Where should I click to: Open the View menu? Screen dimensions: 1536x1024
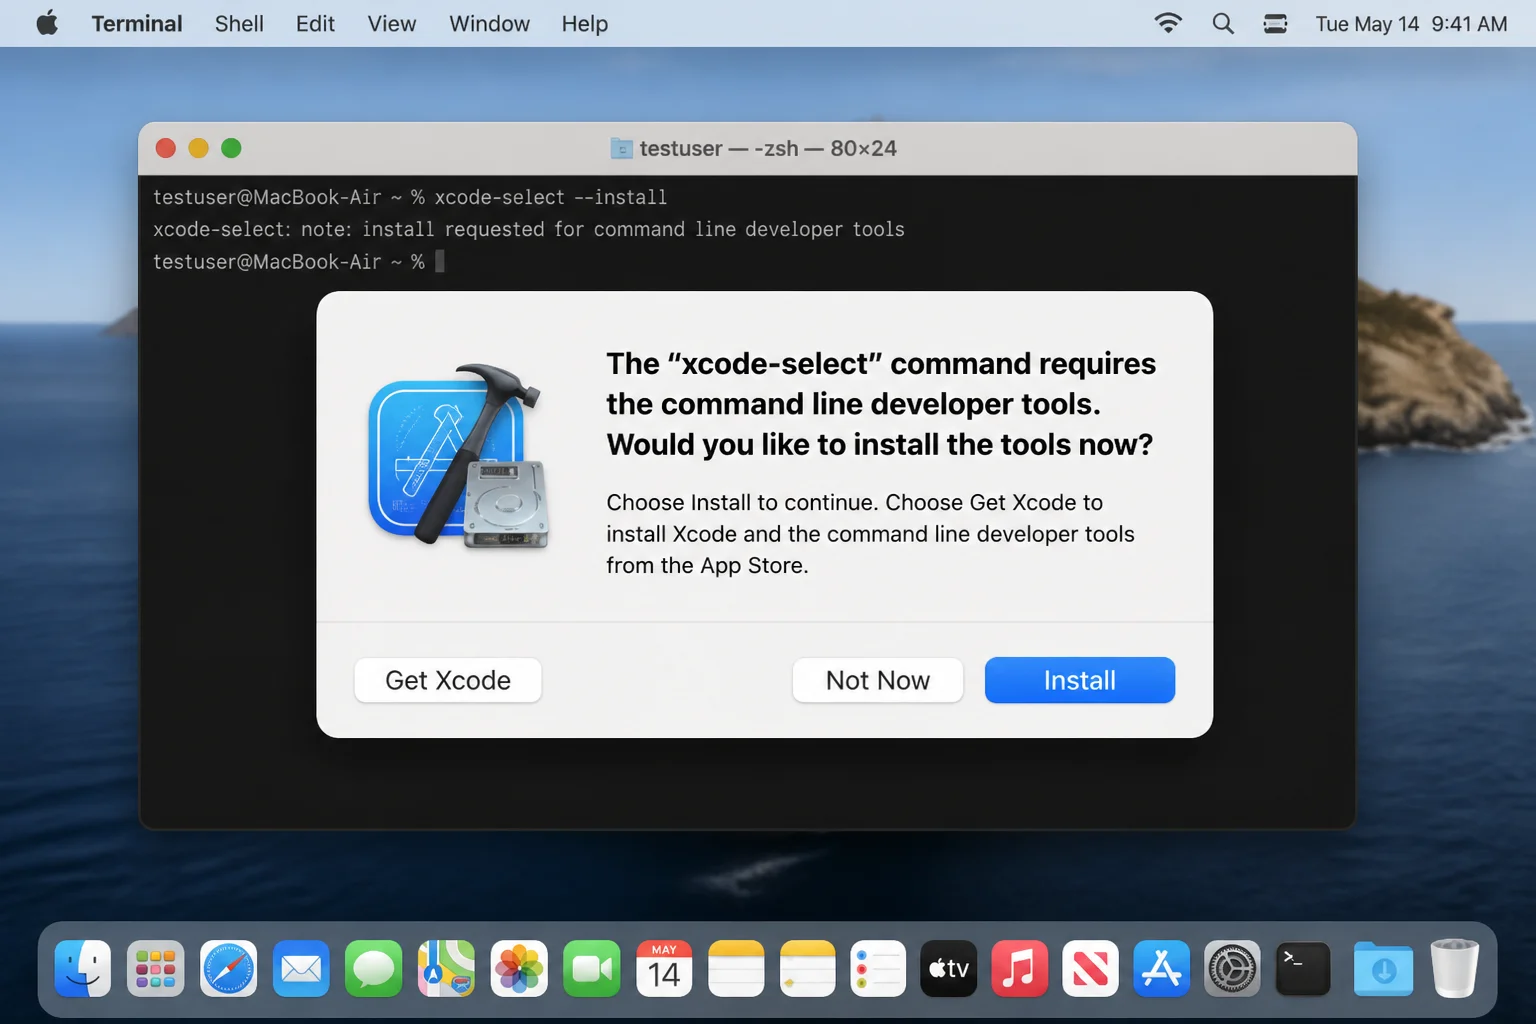click(x=391, y=23)
